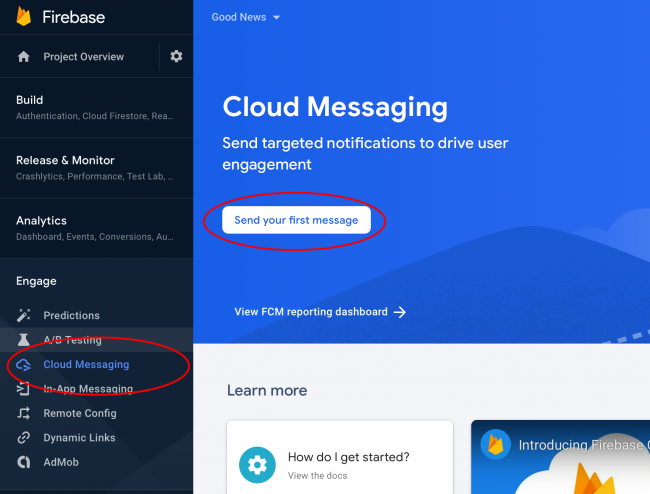This screenshot has height=494, width=650.
Task: Click the Cloud Messaging page heading
Action: 335,107
